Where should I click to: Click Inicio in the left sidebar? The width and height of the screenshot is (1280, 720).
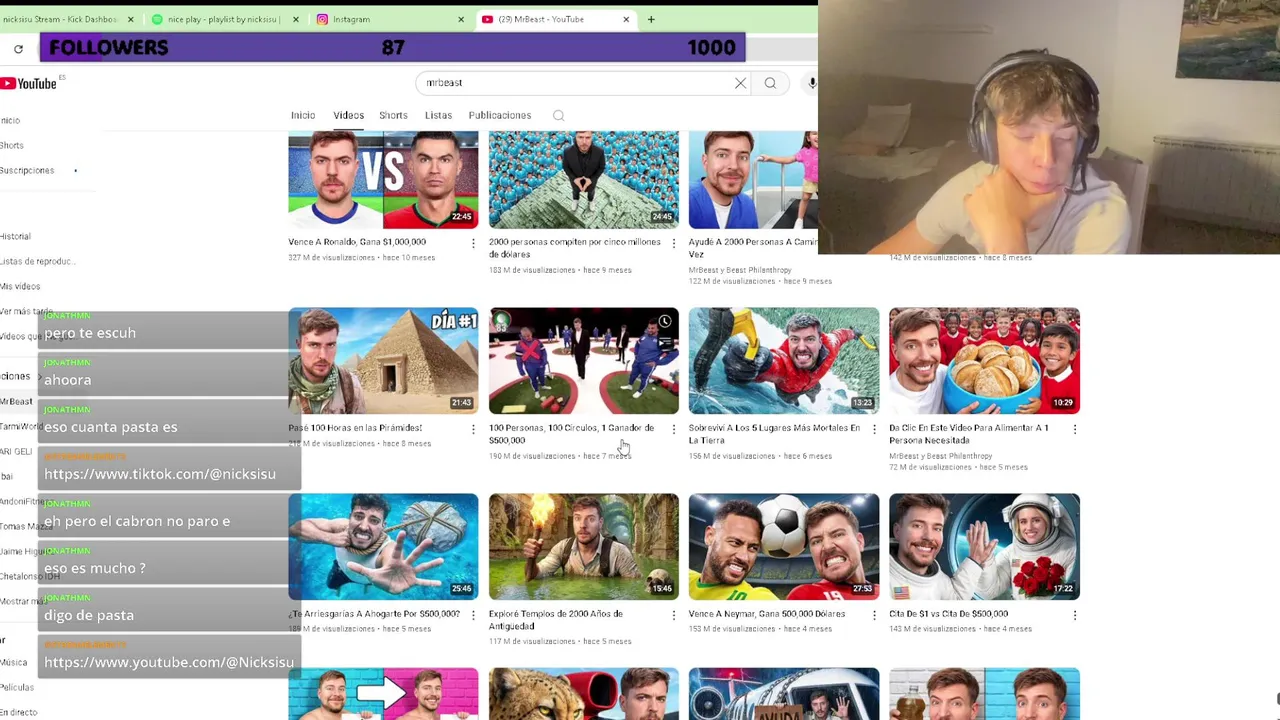click(x=10, y=121)
